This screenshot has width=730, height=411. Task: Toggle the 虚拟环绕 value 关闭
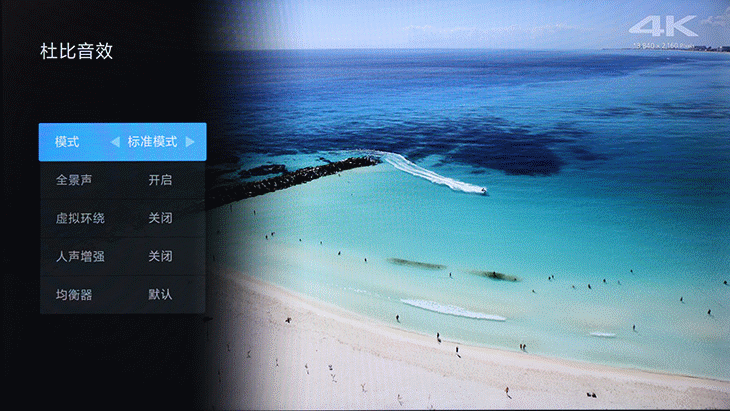point(160,218)
